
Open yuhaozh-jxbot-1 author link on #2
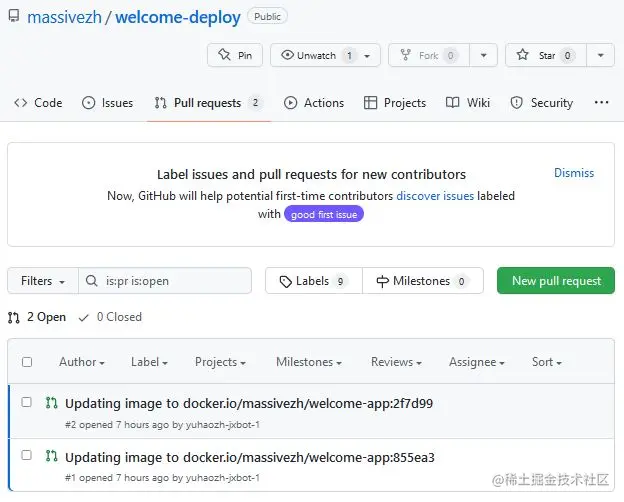pos(223,425)
